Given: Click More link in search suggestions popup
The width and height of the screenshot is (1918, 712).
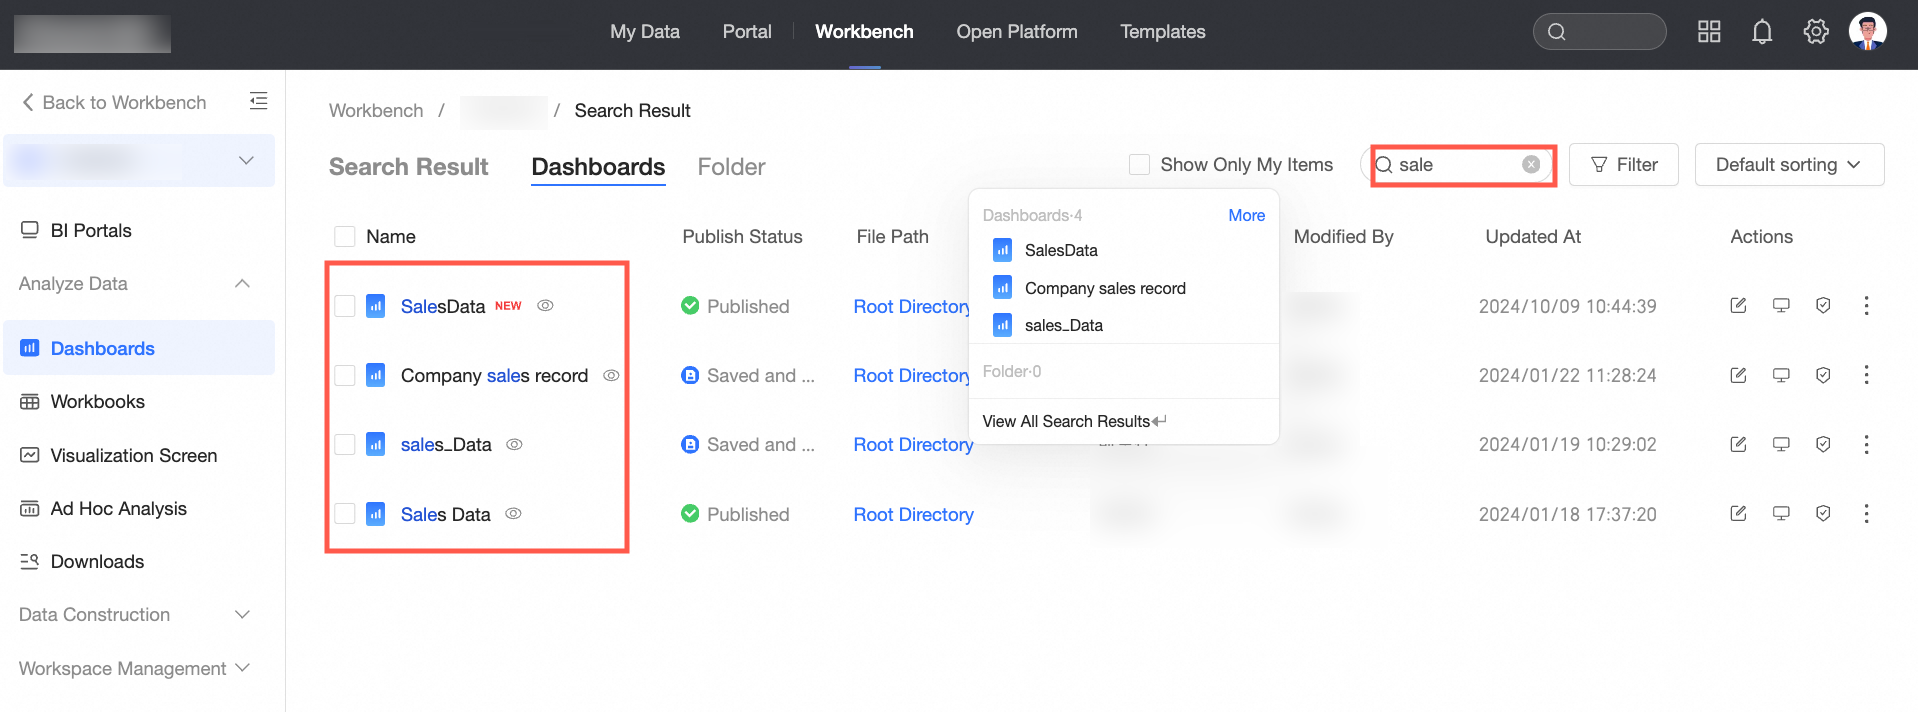Looking at the screenshot, I should click(1246, 215).
